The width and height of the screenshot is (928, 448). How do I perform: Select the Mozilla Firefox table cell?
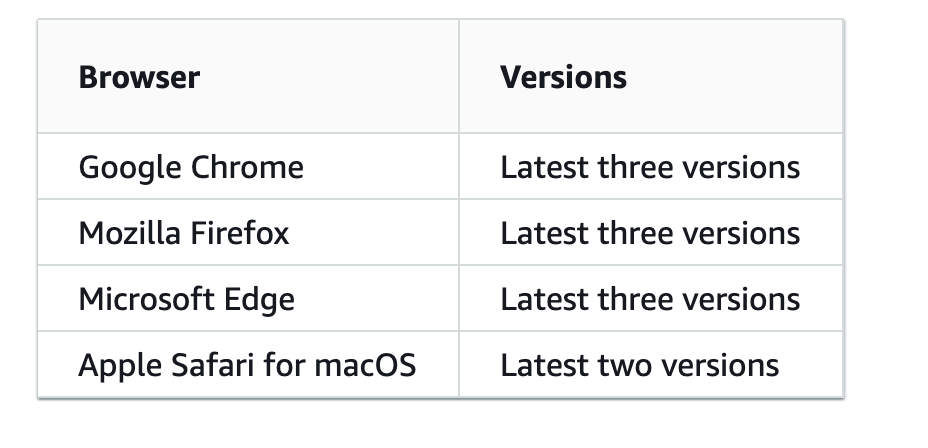click(x=248, y=233)
